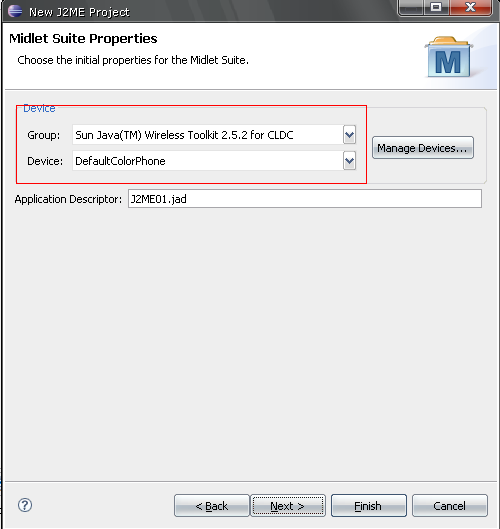Expand the Group dropdown arrow

pyautogui.click(x=350, y=135)
